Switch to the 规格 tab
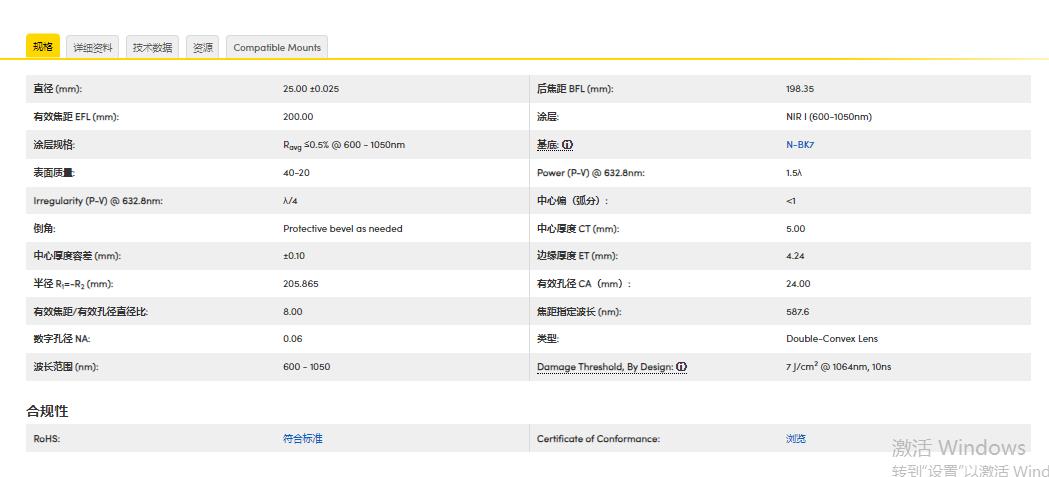1049x477 pixels. click(x=42, y=47)
